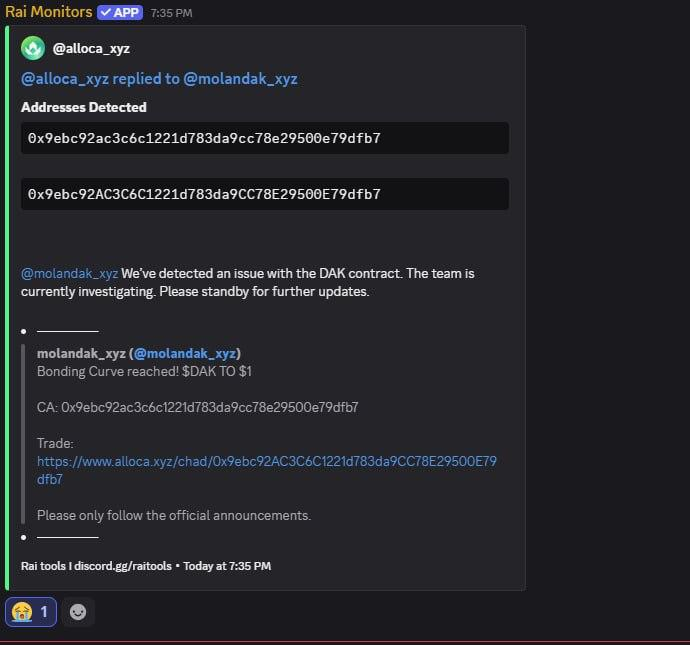Image resolution: width=690 pixels, height=645 pixels.
Task: Open the add reaction smiley button
Action: pos(78,612)
